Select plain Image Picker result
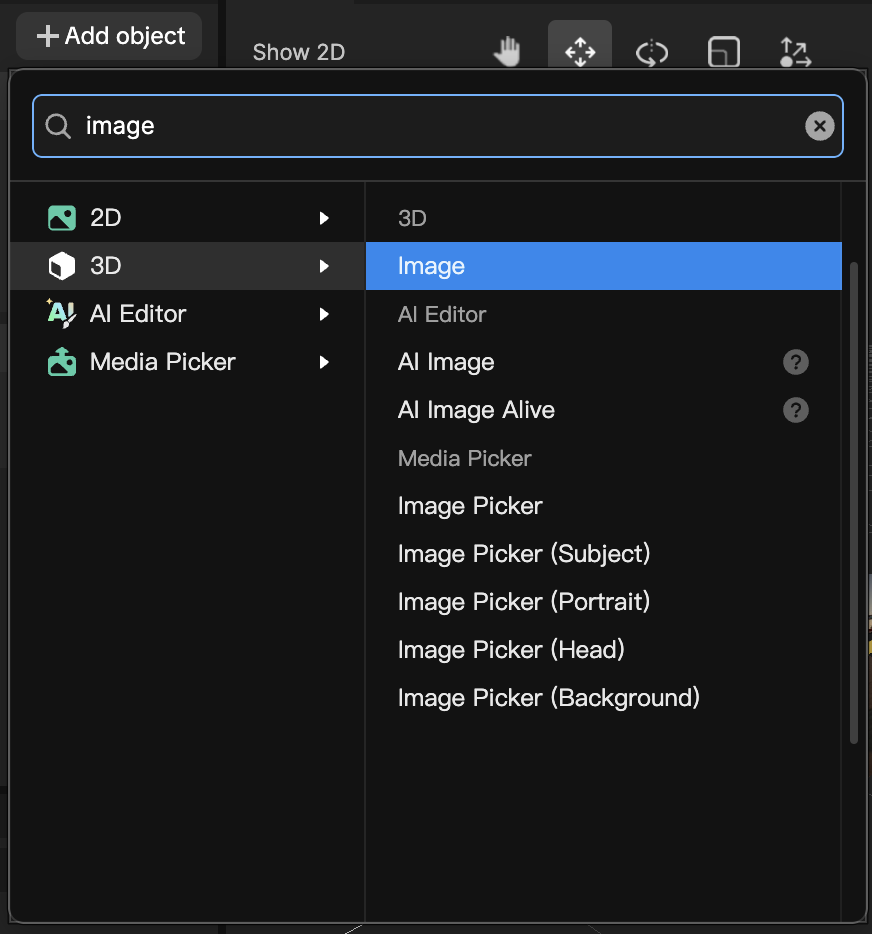 click(x=603, y=506)
